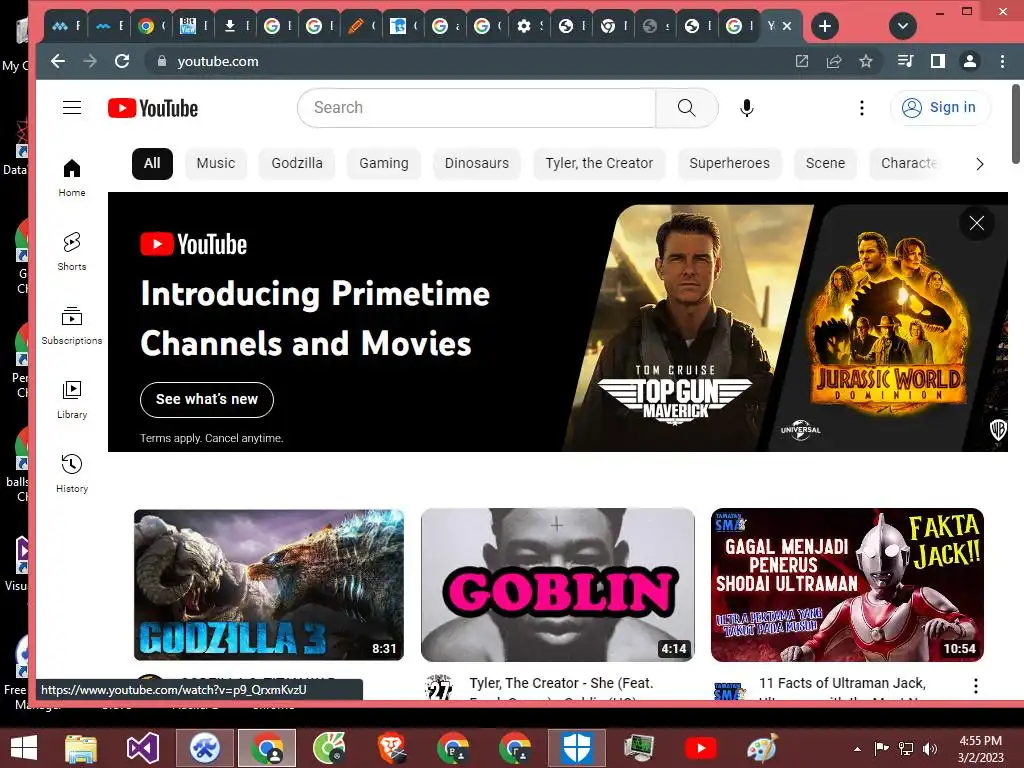Viewport: 1024px width, 768px height.
Task: Open a new browser tab
Action: [x=825, y=26]
